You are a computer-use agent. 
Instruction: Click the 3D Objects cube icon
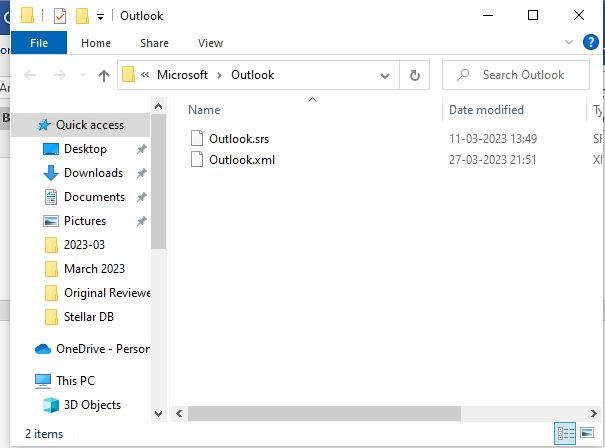(x=51, y=405)
